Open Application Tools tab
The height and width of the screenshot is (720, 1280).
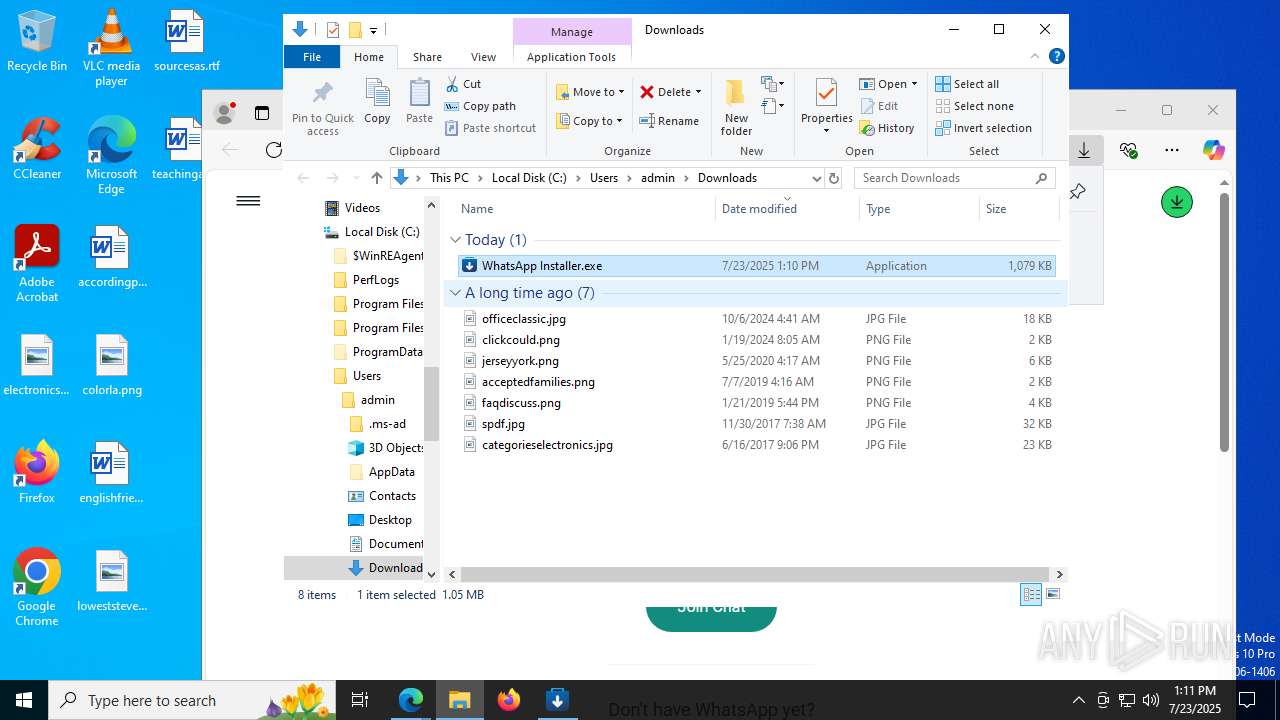[x=571, y=57]
